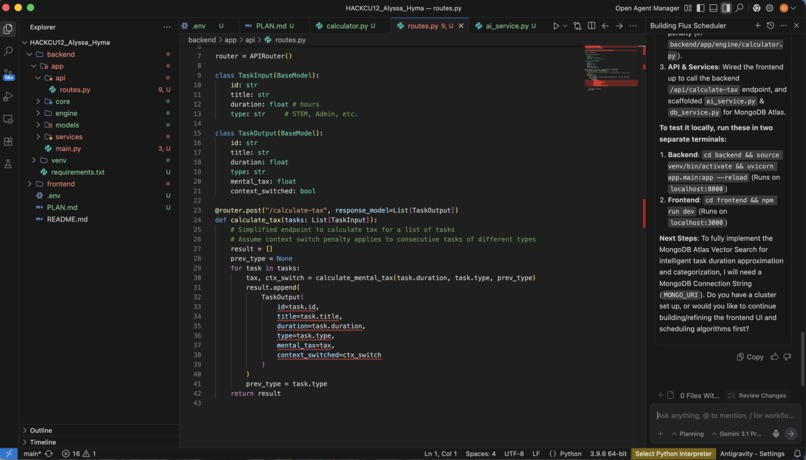This screenshot has height=460, width=806.
Task: Start a new agent conversation with plus icon
Action: tap(757, 25)
